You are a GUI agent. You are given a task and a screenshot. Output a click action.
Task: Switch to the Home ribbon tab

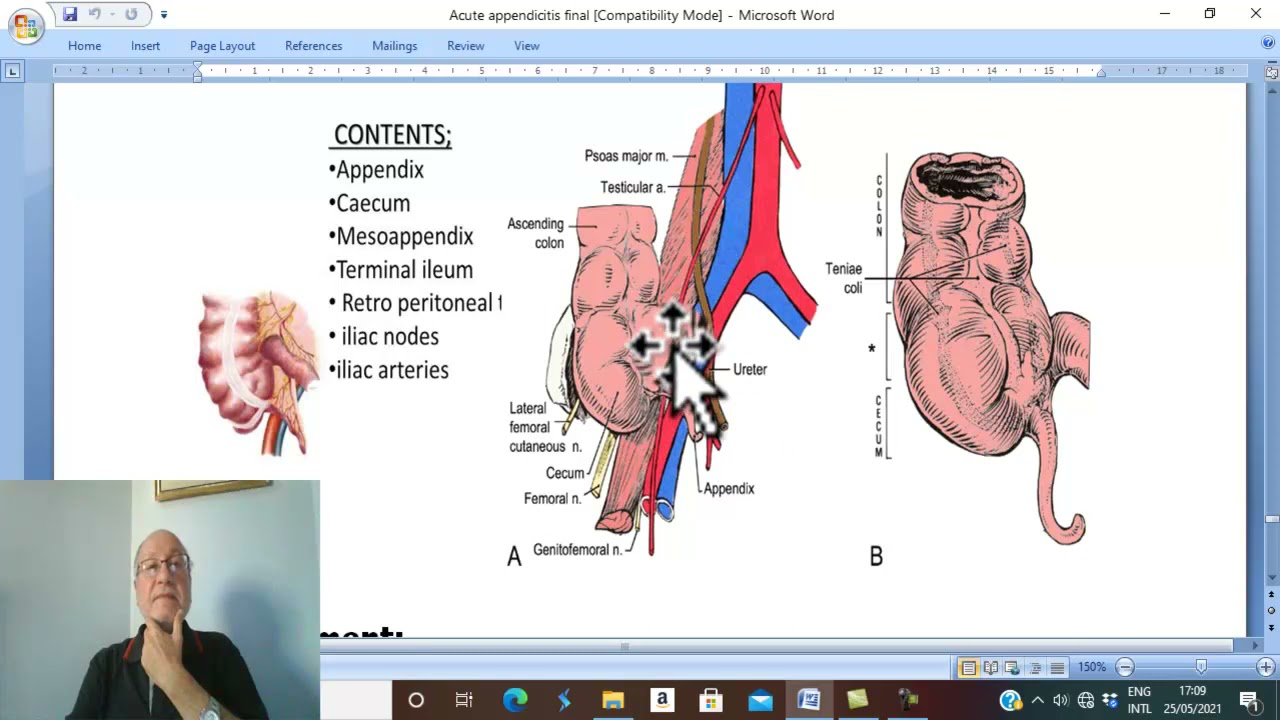point(84,46)
